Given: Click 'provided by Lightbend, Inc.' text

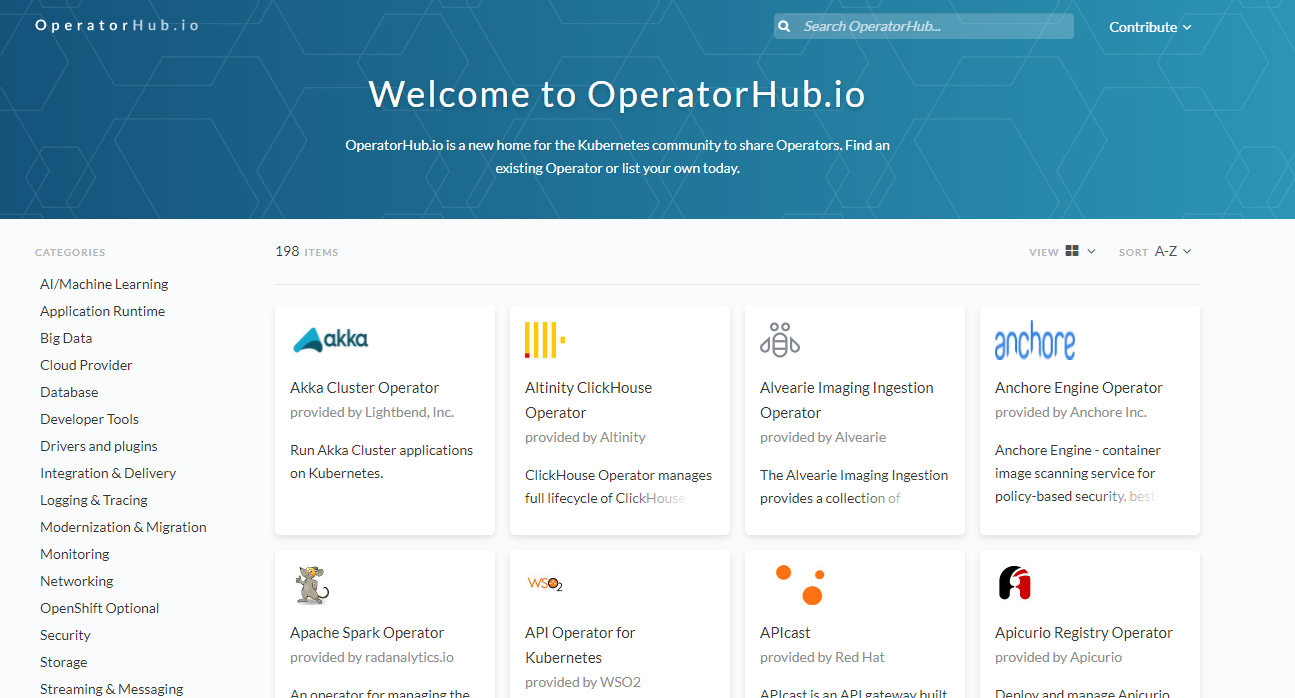Looking at the screenshot, I should point(372,412).
